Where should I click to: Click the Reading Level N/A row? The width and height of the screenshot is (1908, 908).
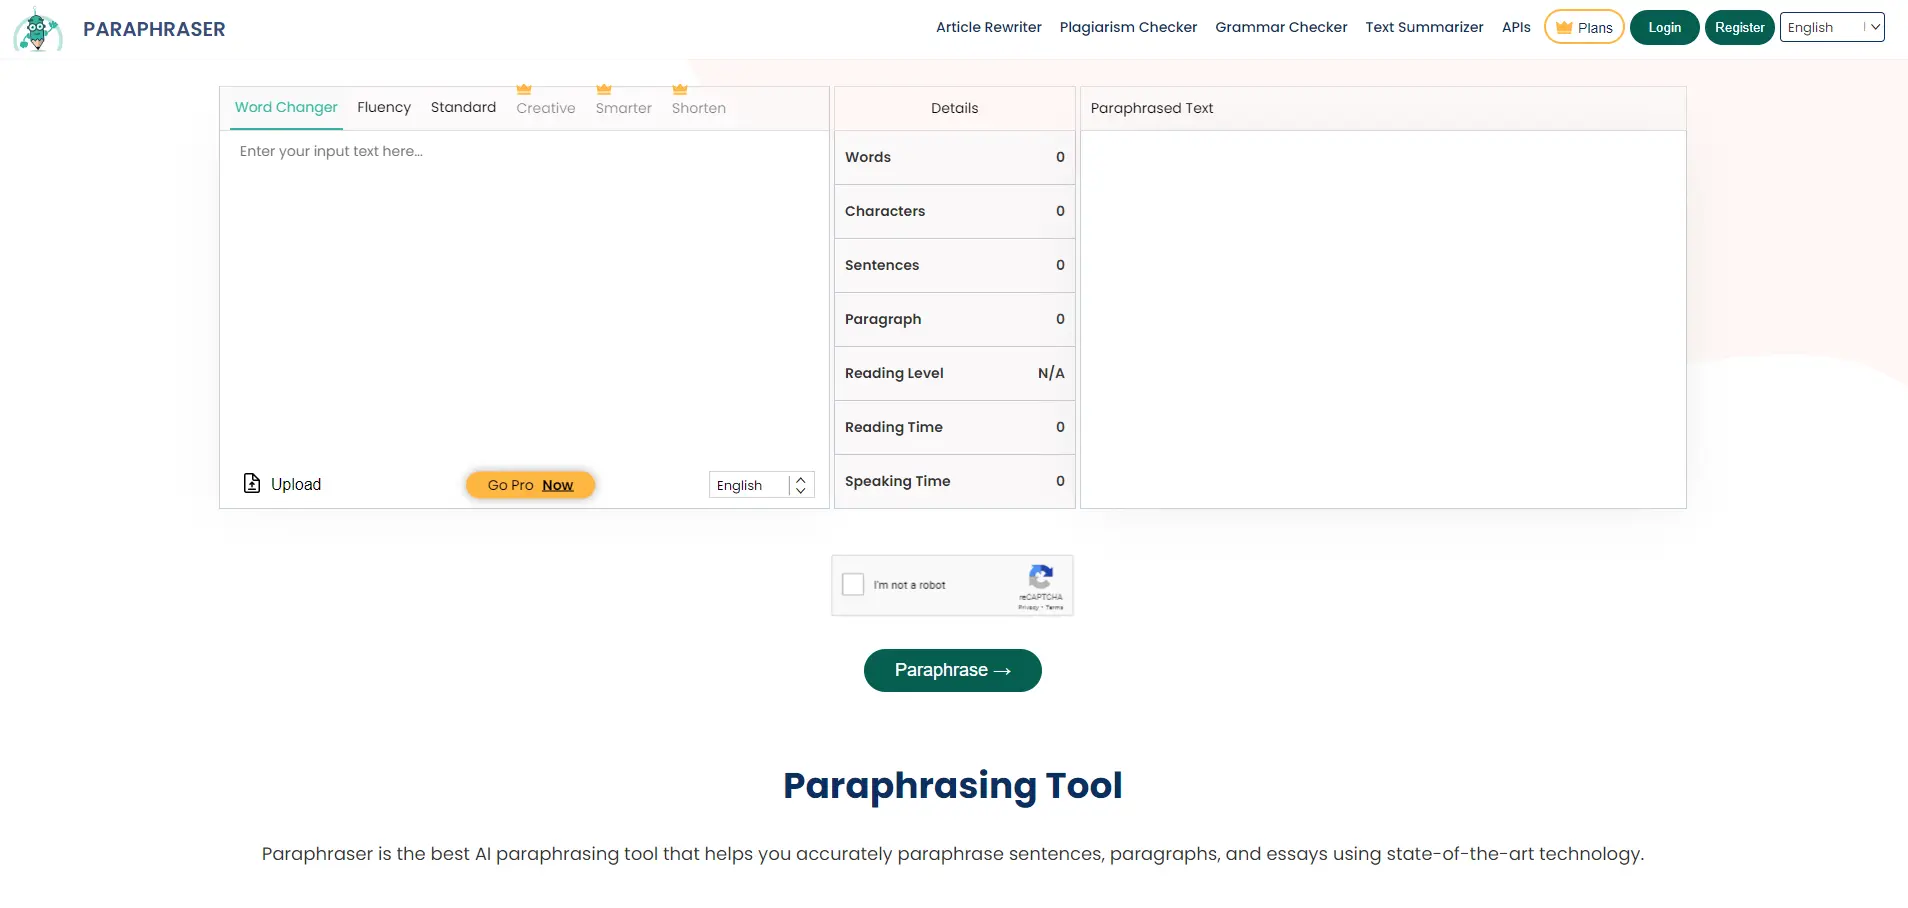[955, 373]
